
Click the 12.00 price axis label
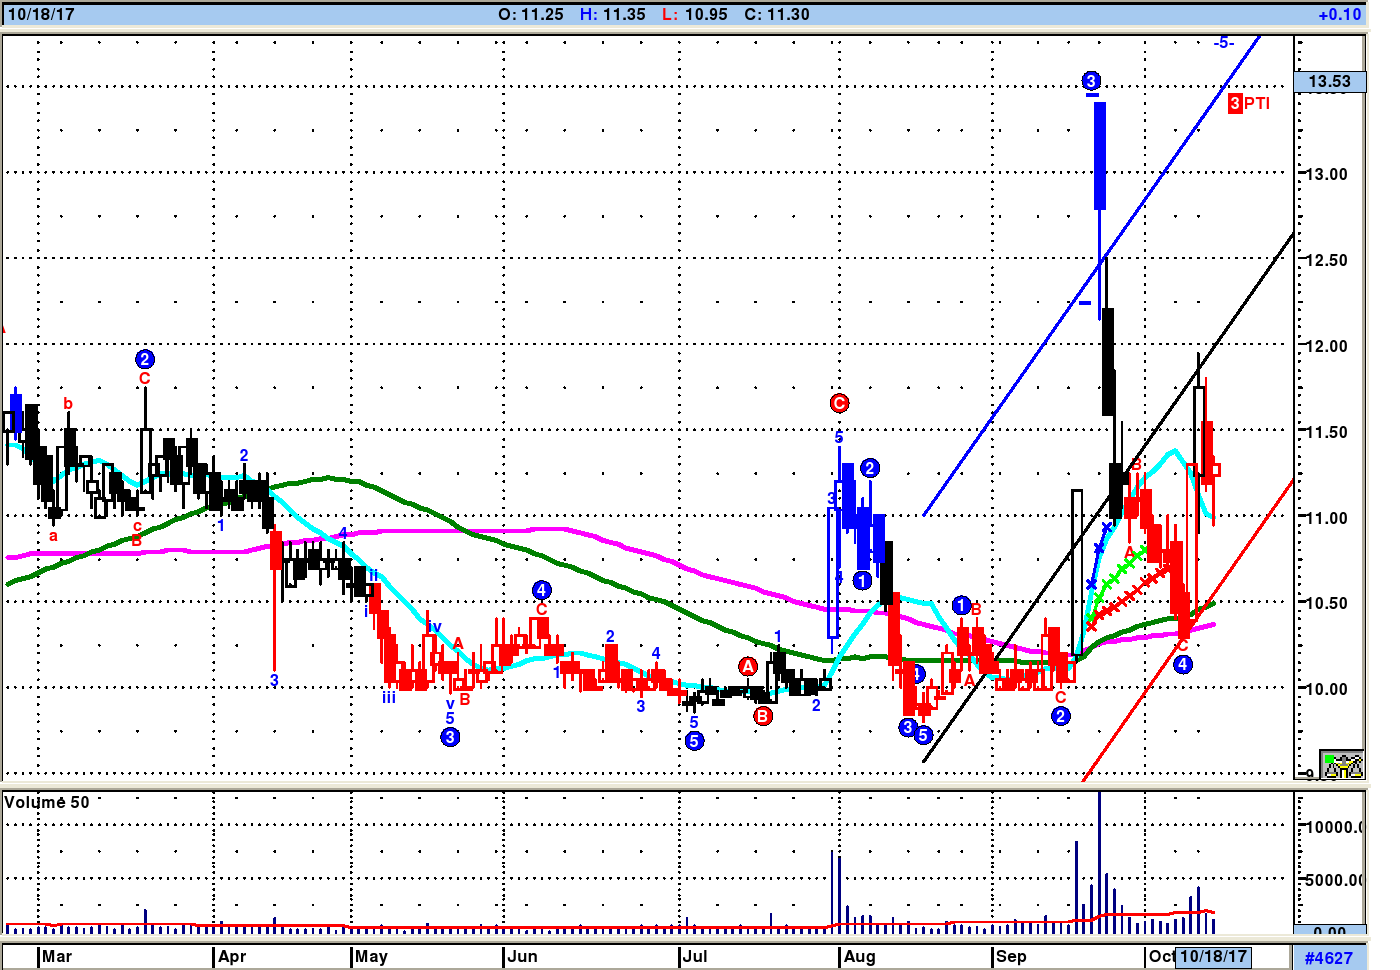click(x=1327, y=346)
